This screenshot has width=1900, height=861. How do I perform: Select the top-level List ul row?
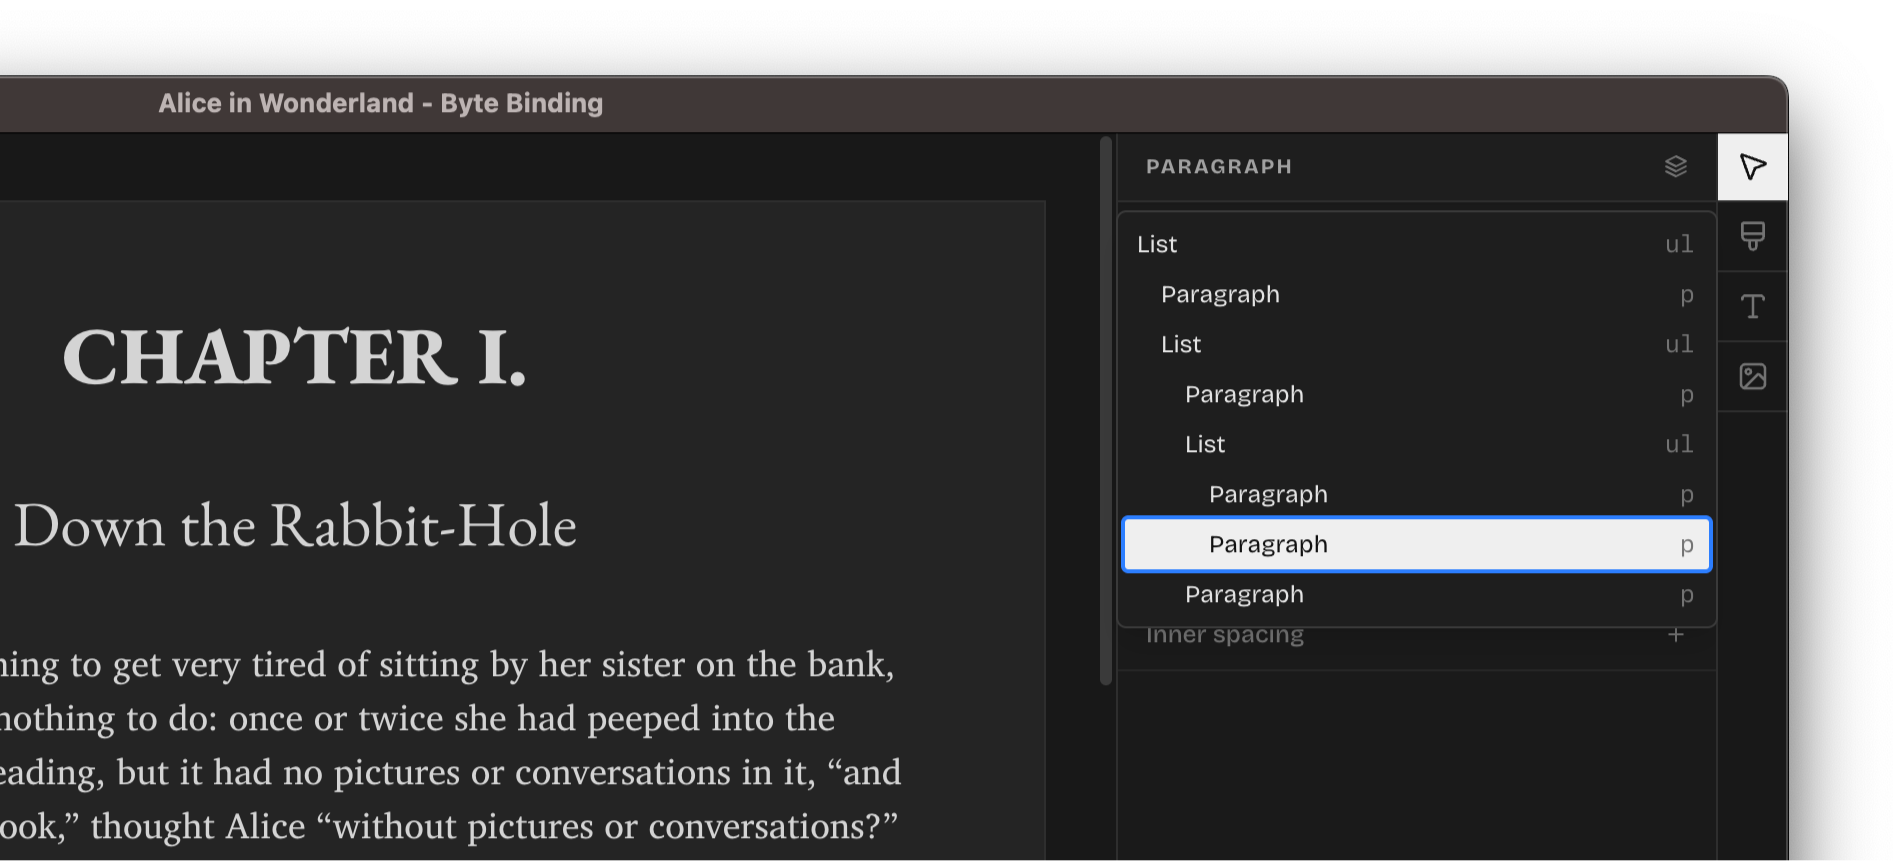(1416, 244)
